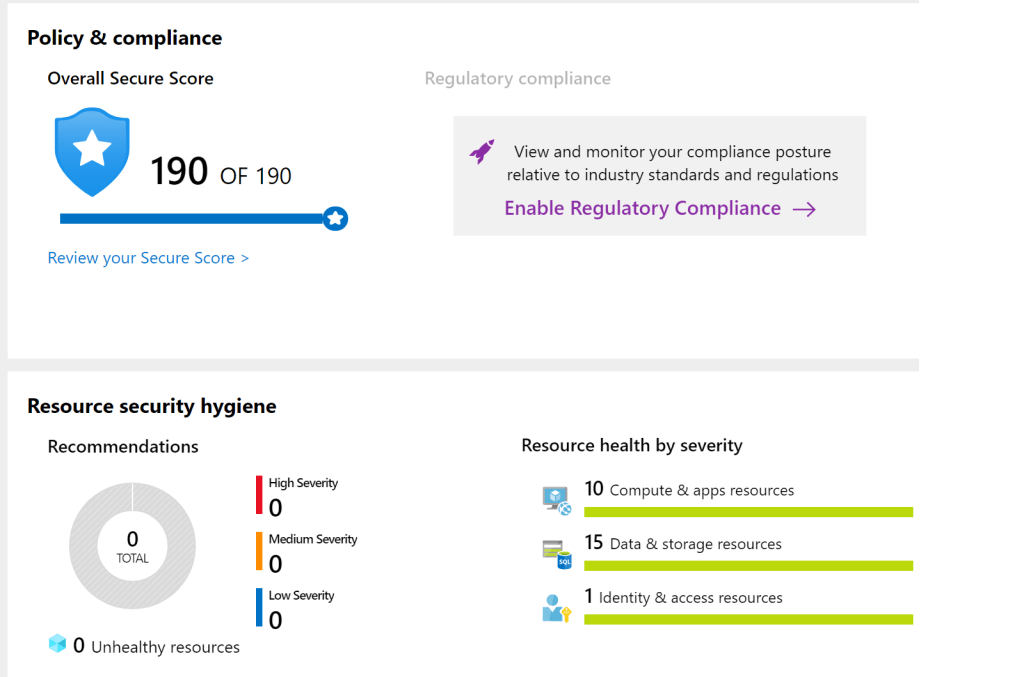
Task: Click the Compute & apps resources icon
Action: click(x=556, y=499)
